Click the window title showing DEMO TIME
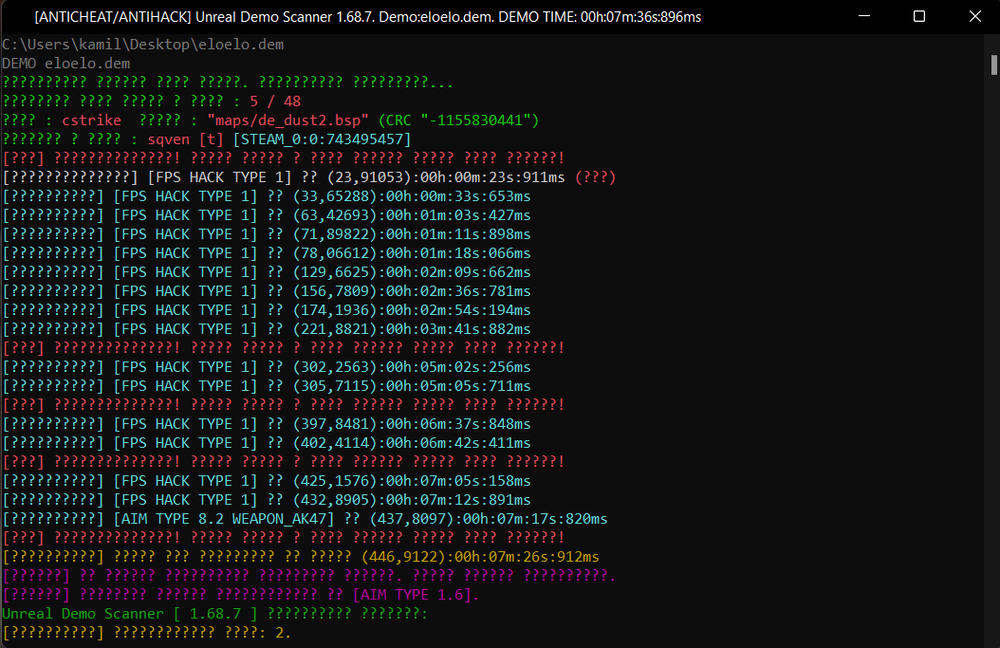Viewport: 1000px width, 648px height. point(367,17)
